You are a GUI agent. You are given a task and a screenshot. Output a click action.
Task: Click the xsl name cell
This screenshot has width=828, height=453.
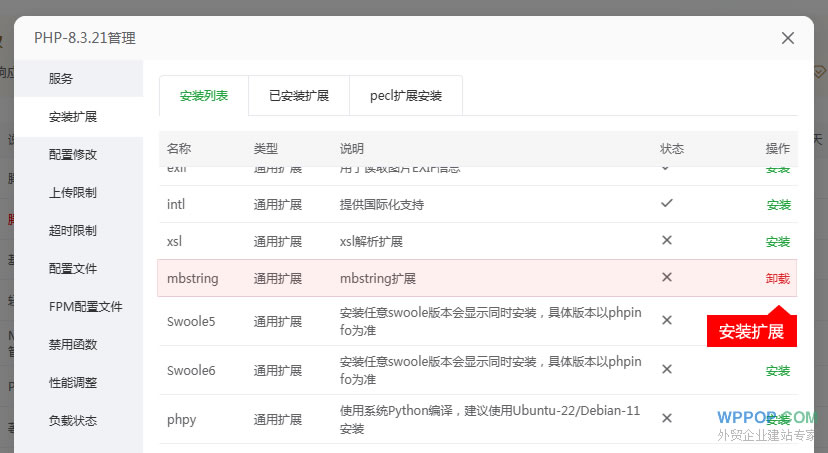click(x=174, y=241)
